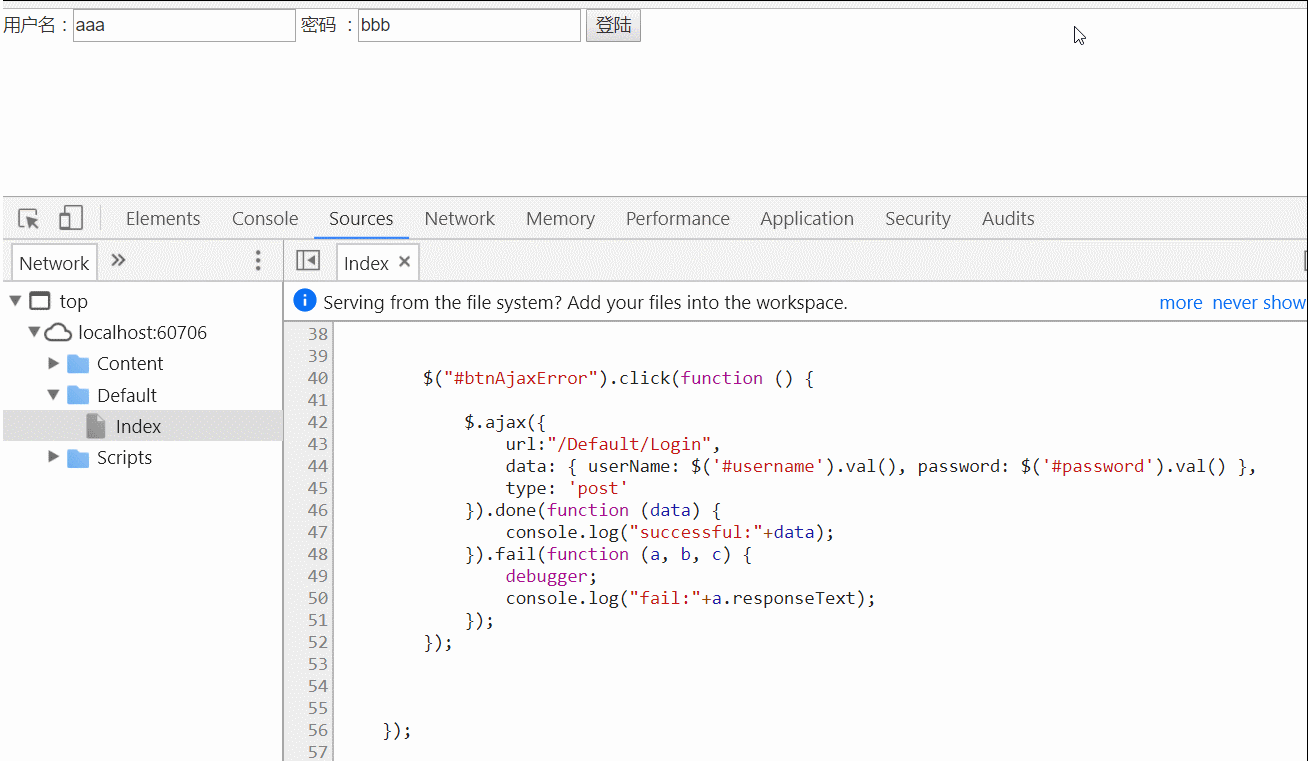Focus the 密码 password input field
The width and height of the screenshot is (1308, 761).
click(x=469, y=26)
